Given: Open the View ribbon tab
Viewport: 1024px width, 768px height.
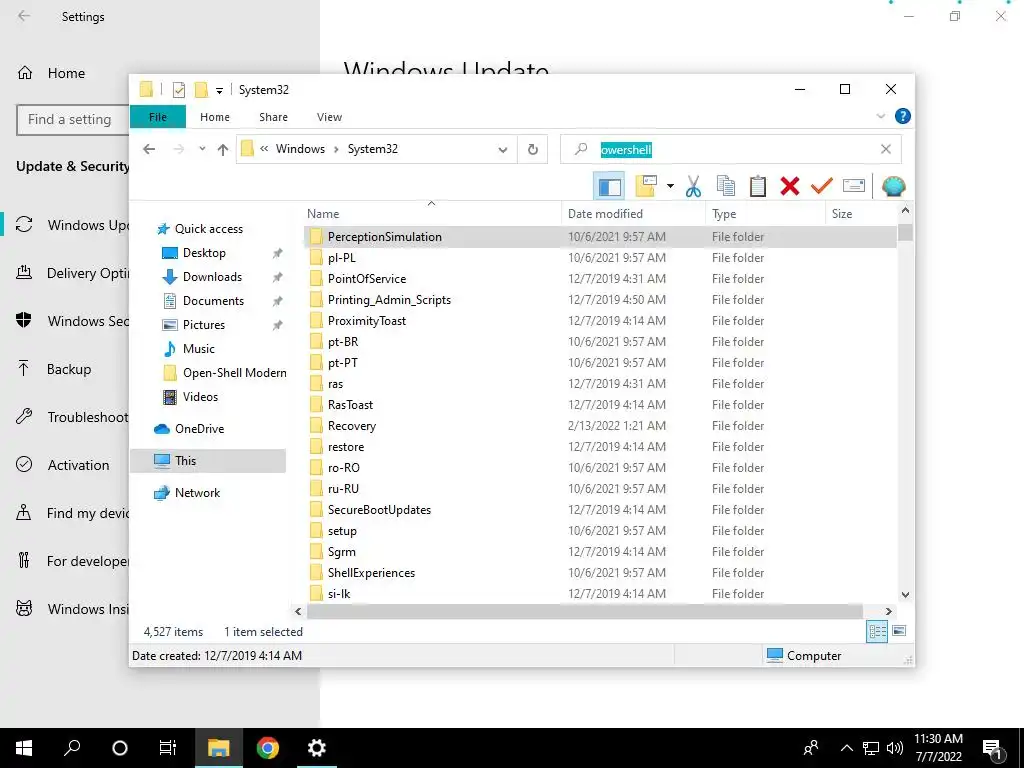Looking at the screenshot, I should (329, 117).
